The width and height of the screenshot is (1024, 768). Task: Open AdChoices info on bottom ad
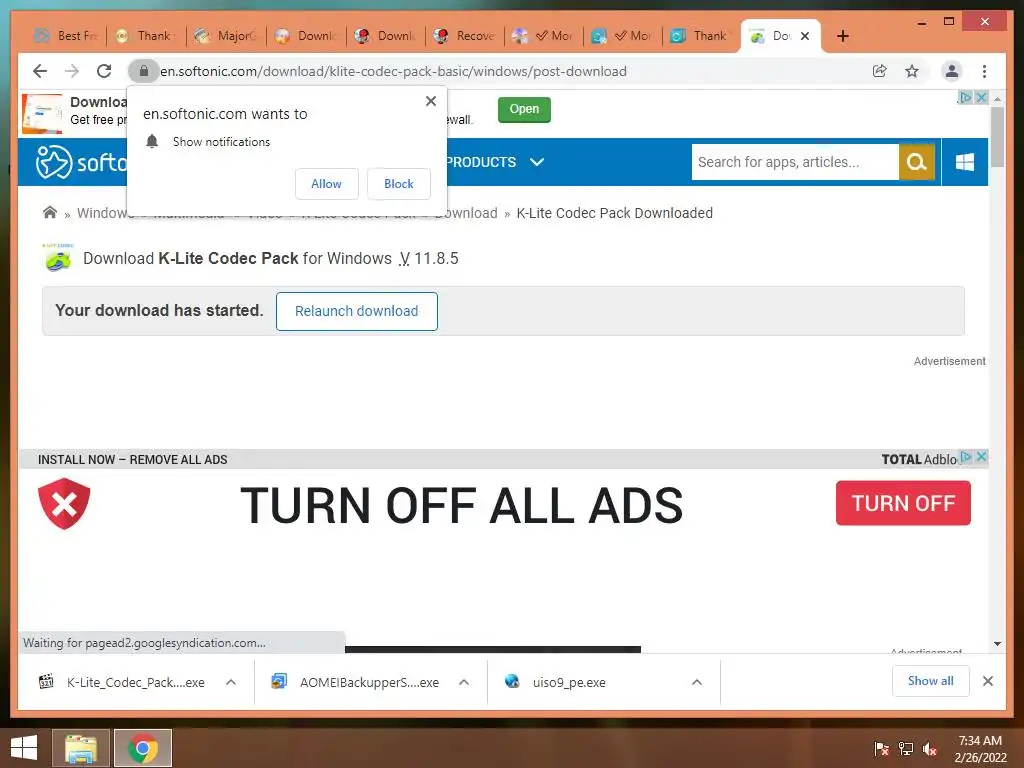point(967,456)
